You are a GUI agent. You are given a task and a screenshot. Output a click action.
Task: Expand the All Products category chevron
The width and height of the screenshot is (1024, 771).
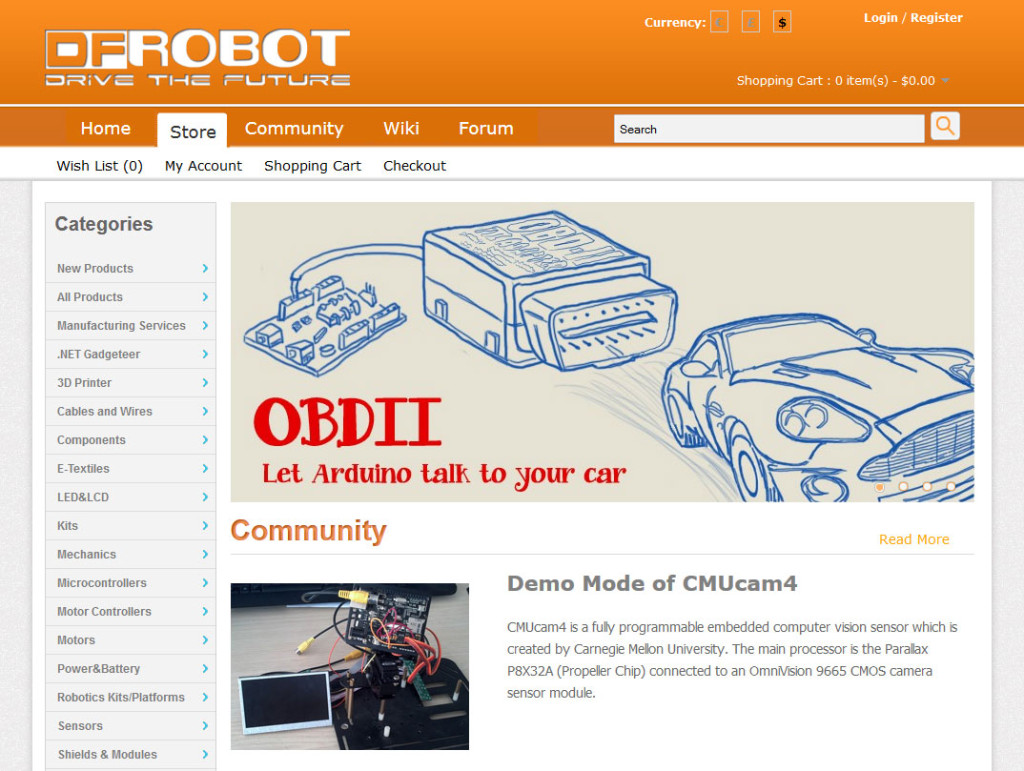[x=205, y=297]
